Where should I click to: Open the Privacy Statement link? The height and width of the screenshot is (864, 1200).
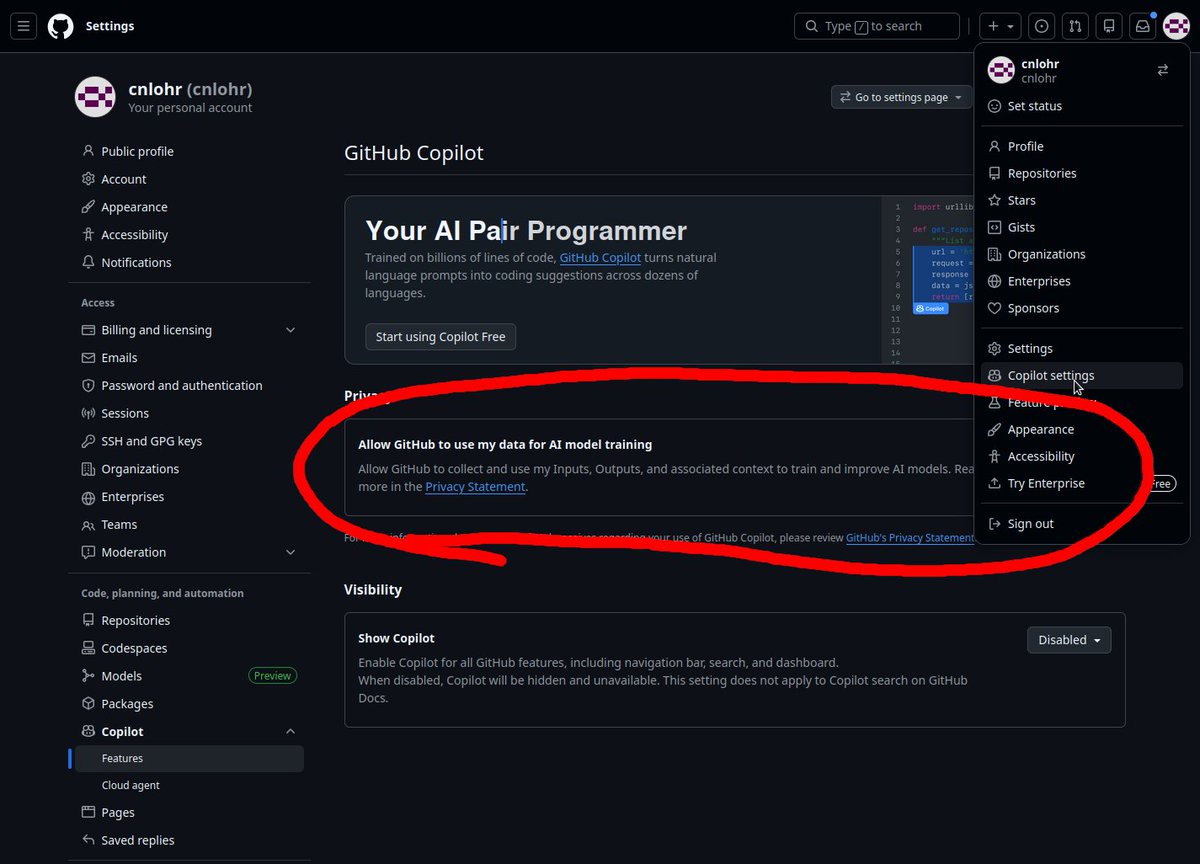point(475,487)
